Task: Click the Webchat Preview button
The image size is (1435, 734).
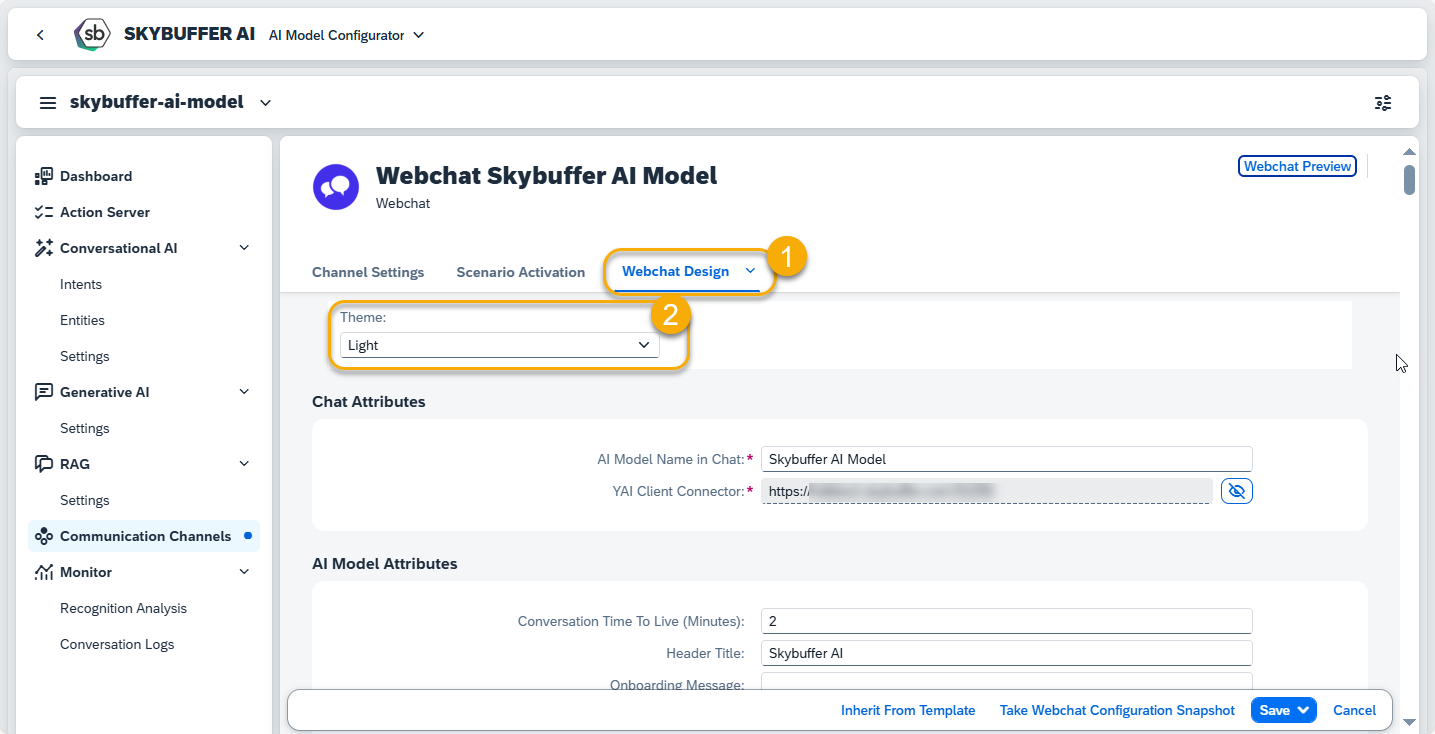Action: click(x=1297, y=166)
